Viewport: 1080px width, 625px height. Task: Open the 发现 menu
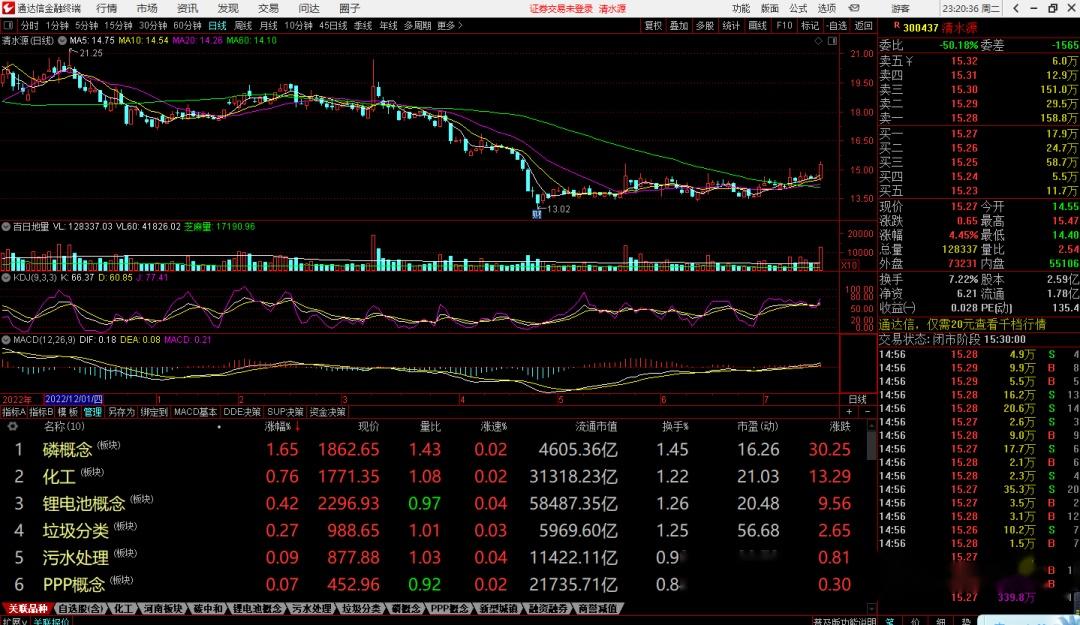[x=228, y=8]
